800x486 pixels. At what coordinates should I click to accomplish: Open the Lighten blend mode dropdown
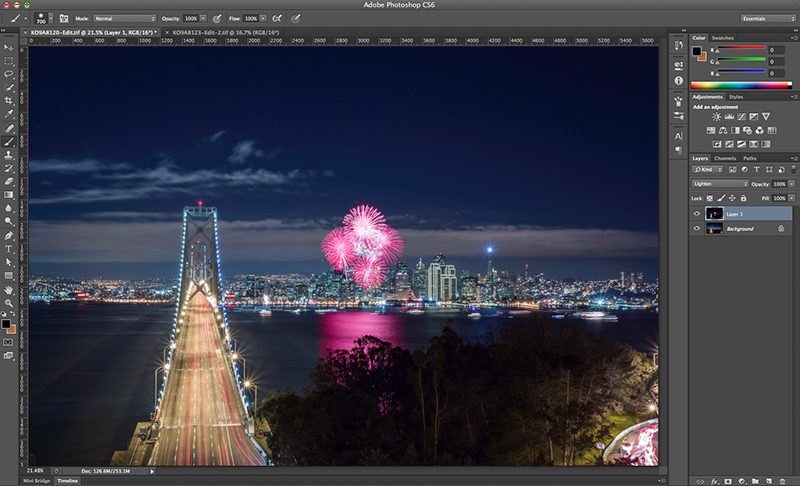coord(720,184)
